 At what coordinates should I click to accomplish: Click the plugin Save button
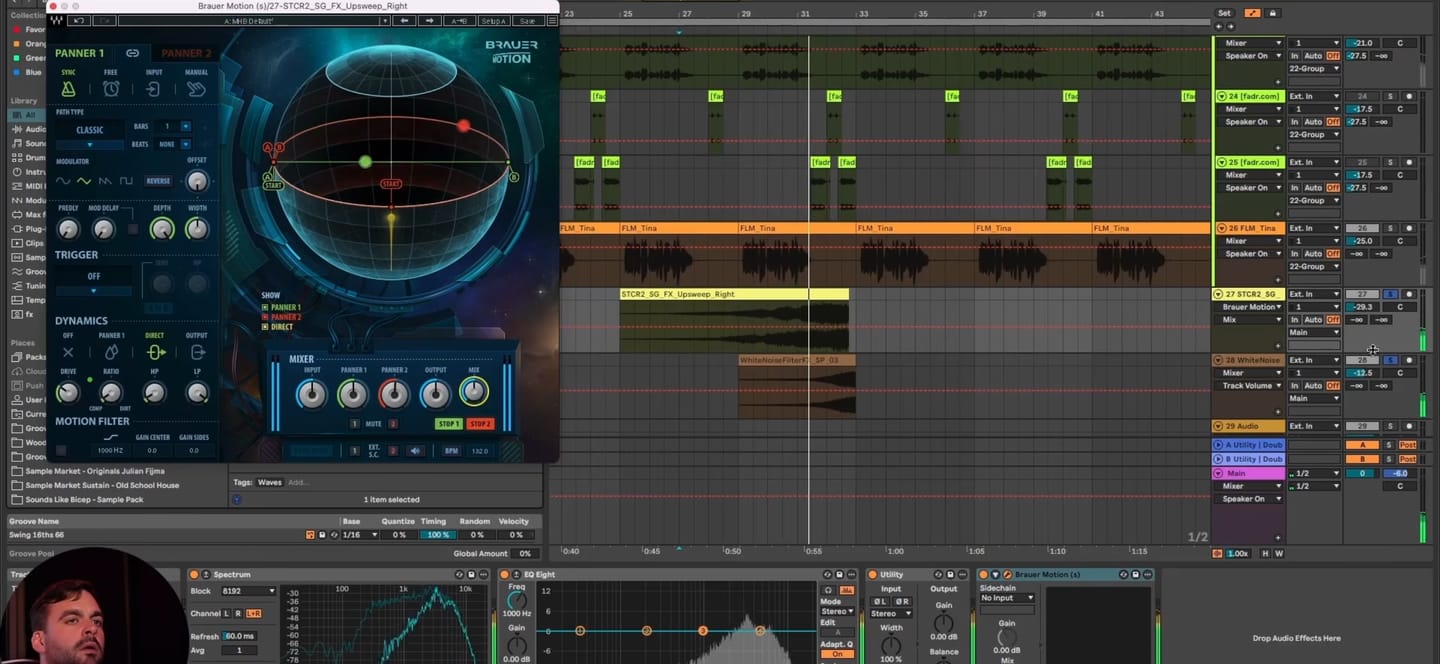(527, 20)
